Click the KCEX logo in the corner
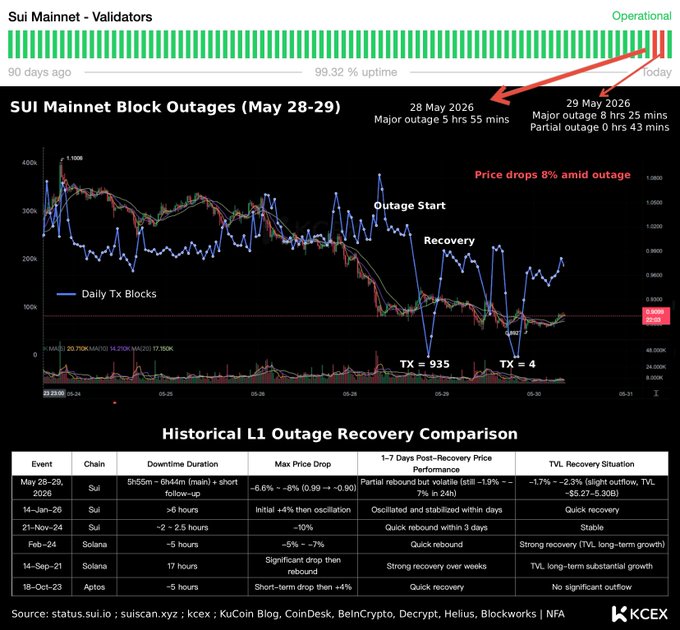The height and width of the screenshot is (630, 680). pos(640,614)
